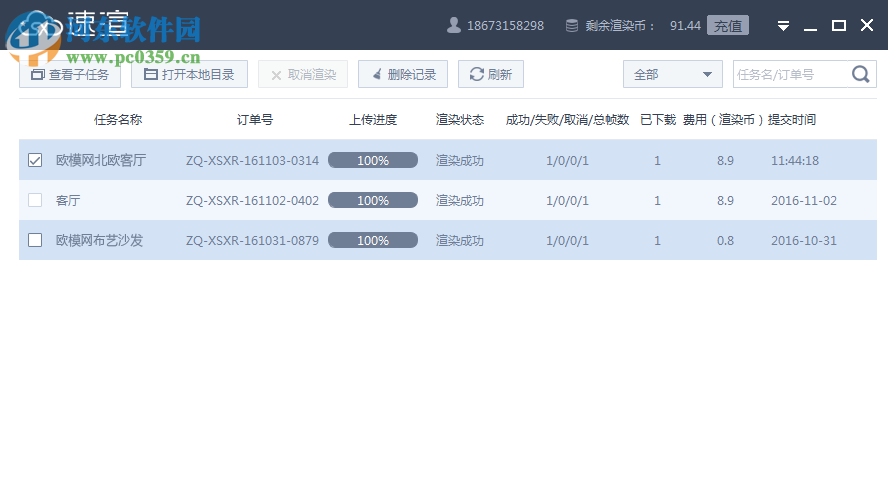Click submit date 2016-11-02
Viewport: 888px width, 488px height.
click(804, 201)
